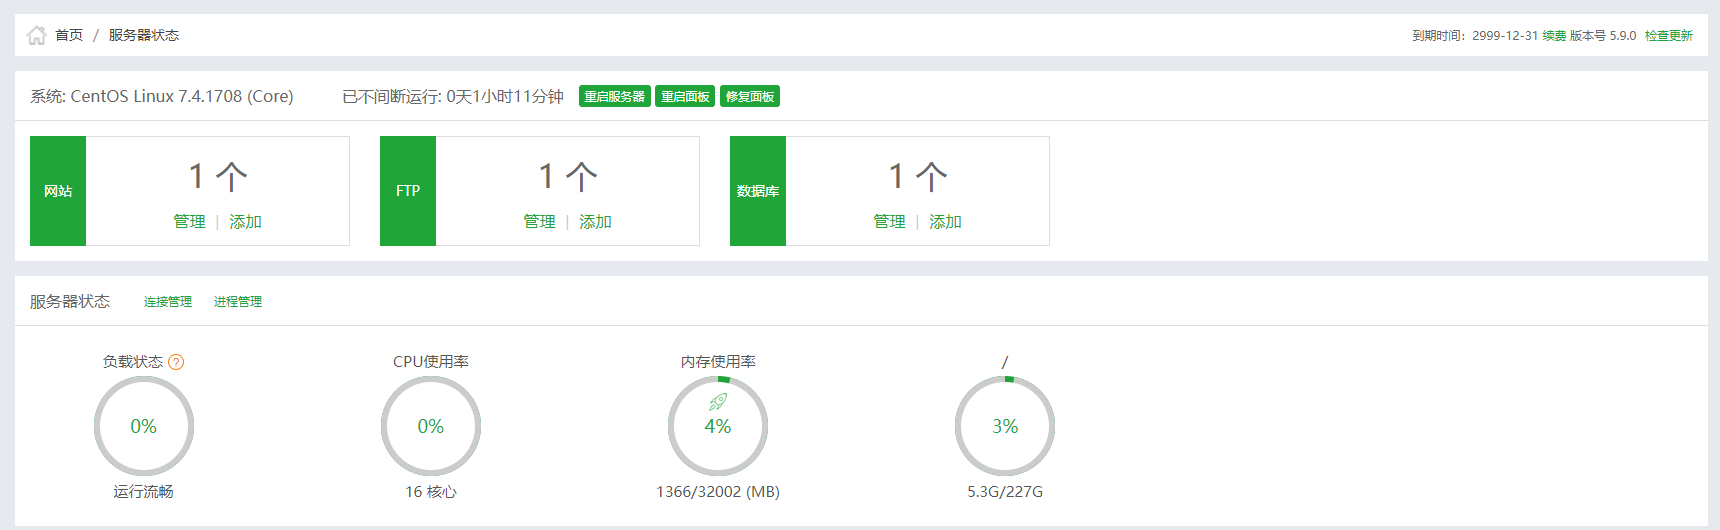Click the 1366/32002 (MB) memory value
Screen dimensions: 1720x530
(718, 491)
